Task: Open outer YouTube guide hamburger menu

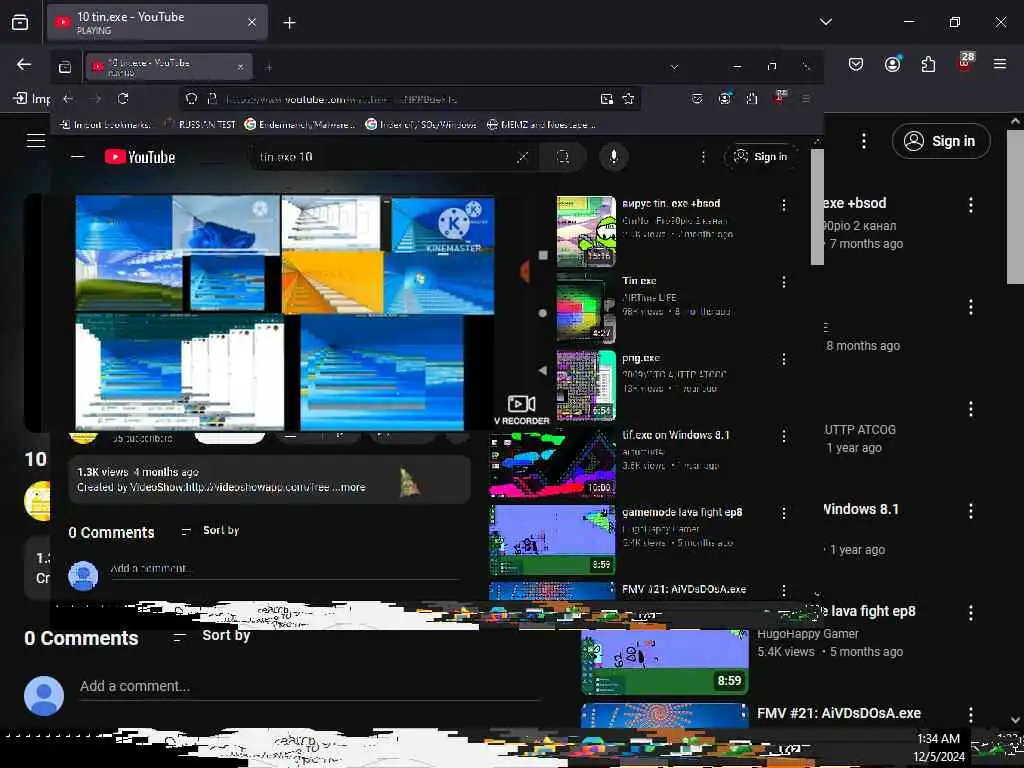Action: coord(36,140)
